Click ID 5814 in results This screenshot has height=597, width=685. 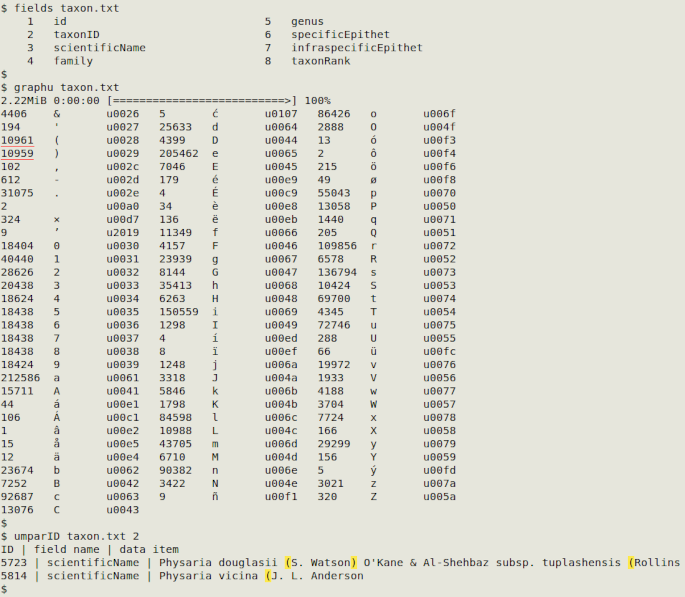(x=14, y=576)
